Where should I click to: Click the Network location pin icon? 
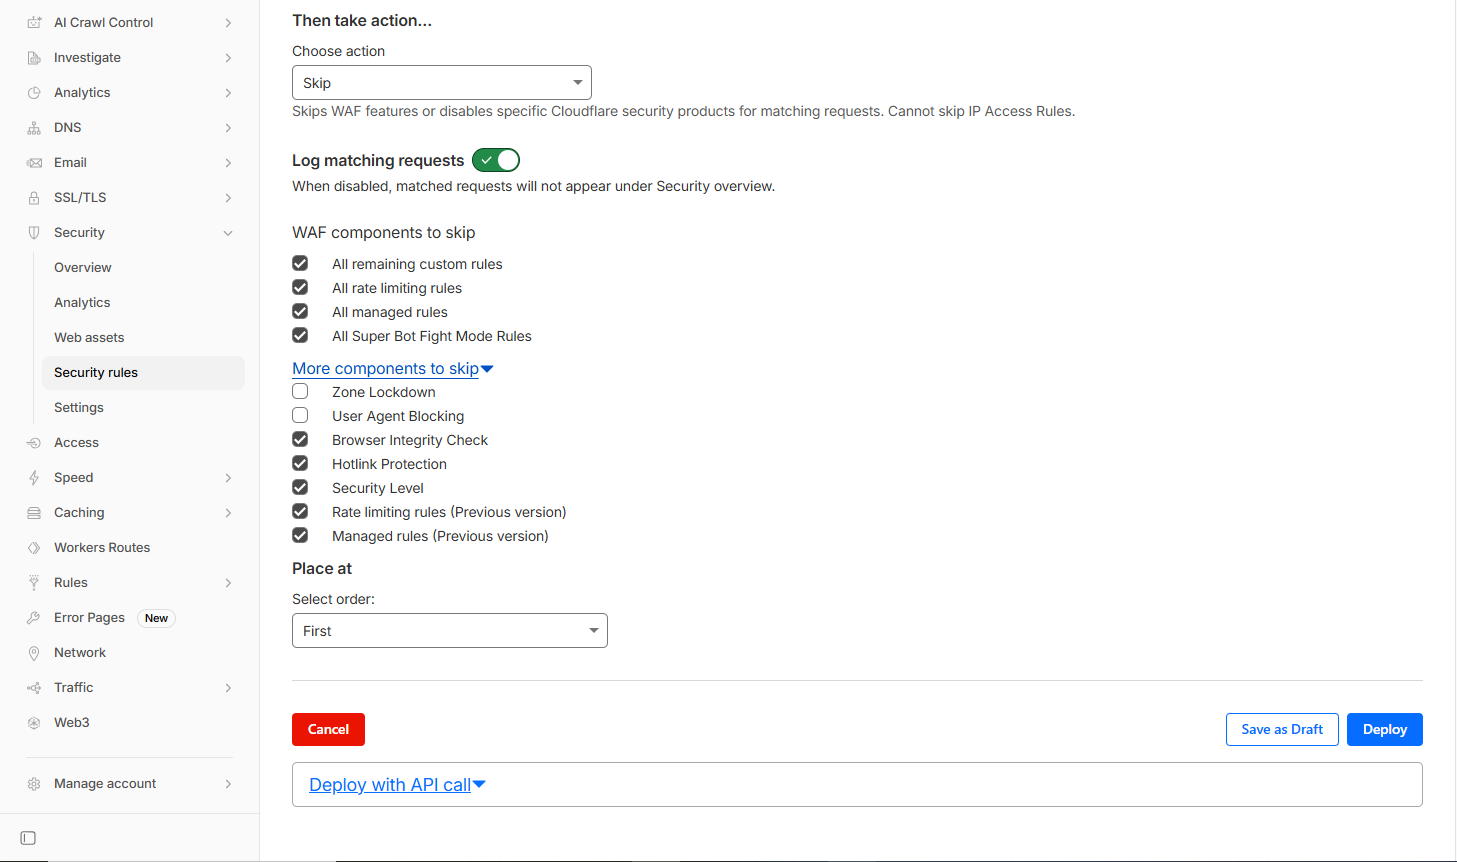point(34,652)
